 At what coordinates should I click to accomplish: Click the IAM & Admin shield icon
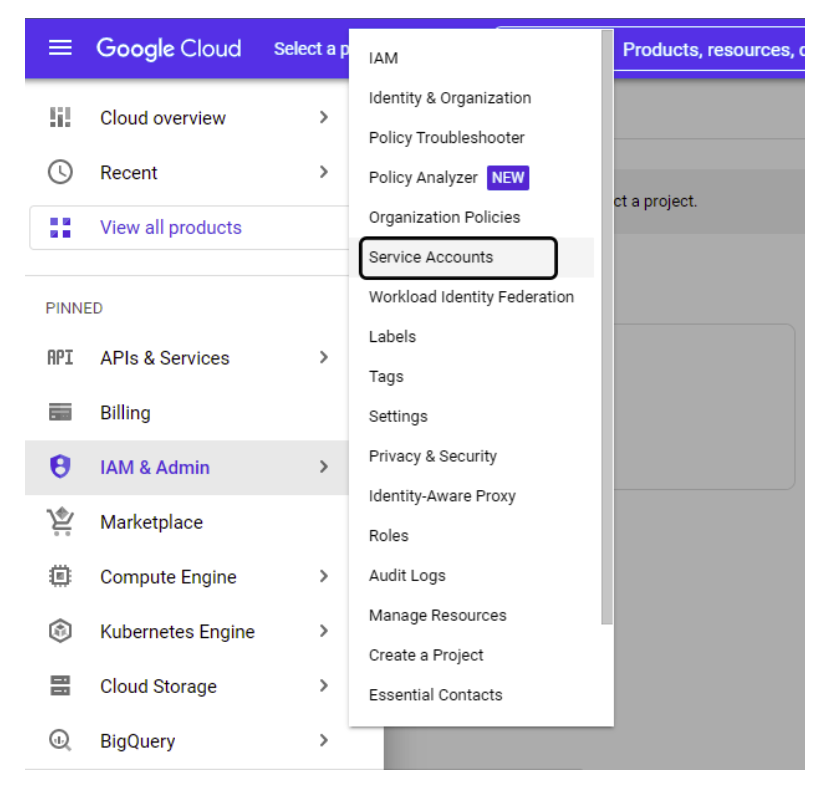60,466
